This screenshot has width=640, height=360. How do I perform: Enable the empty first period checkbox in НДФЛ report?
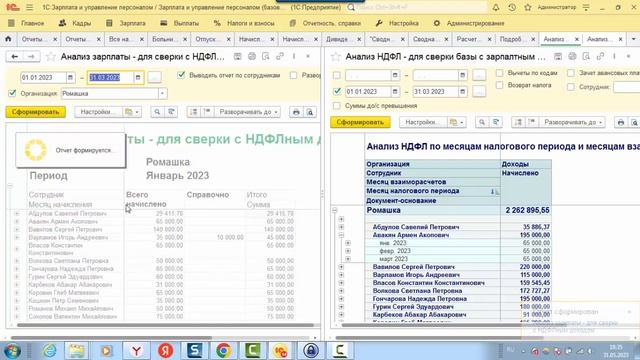[336, 75]
